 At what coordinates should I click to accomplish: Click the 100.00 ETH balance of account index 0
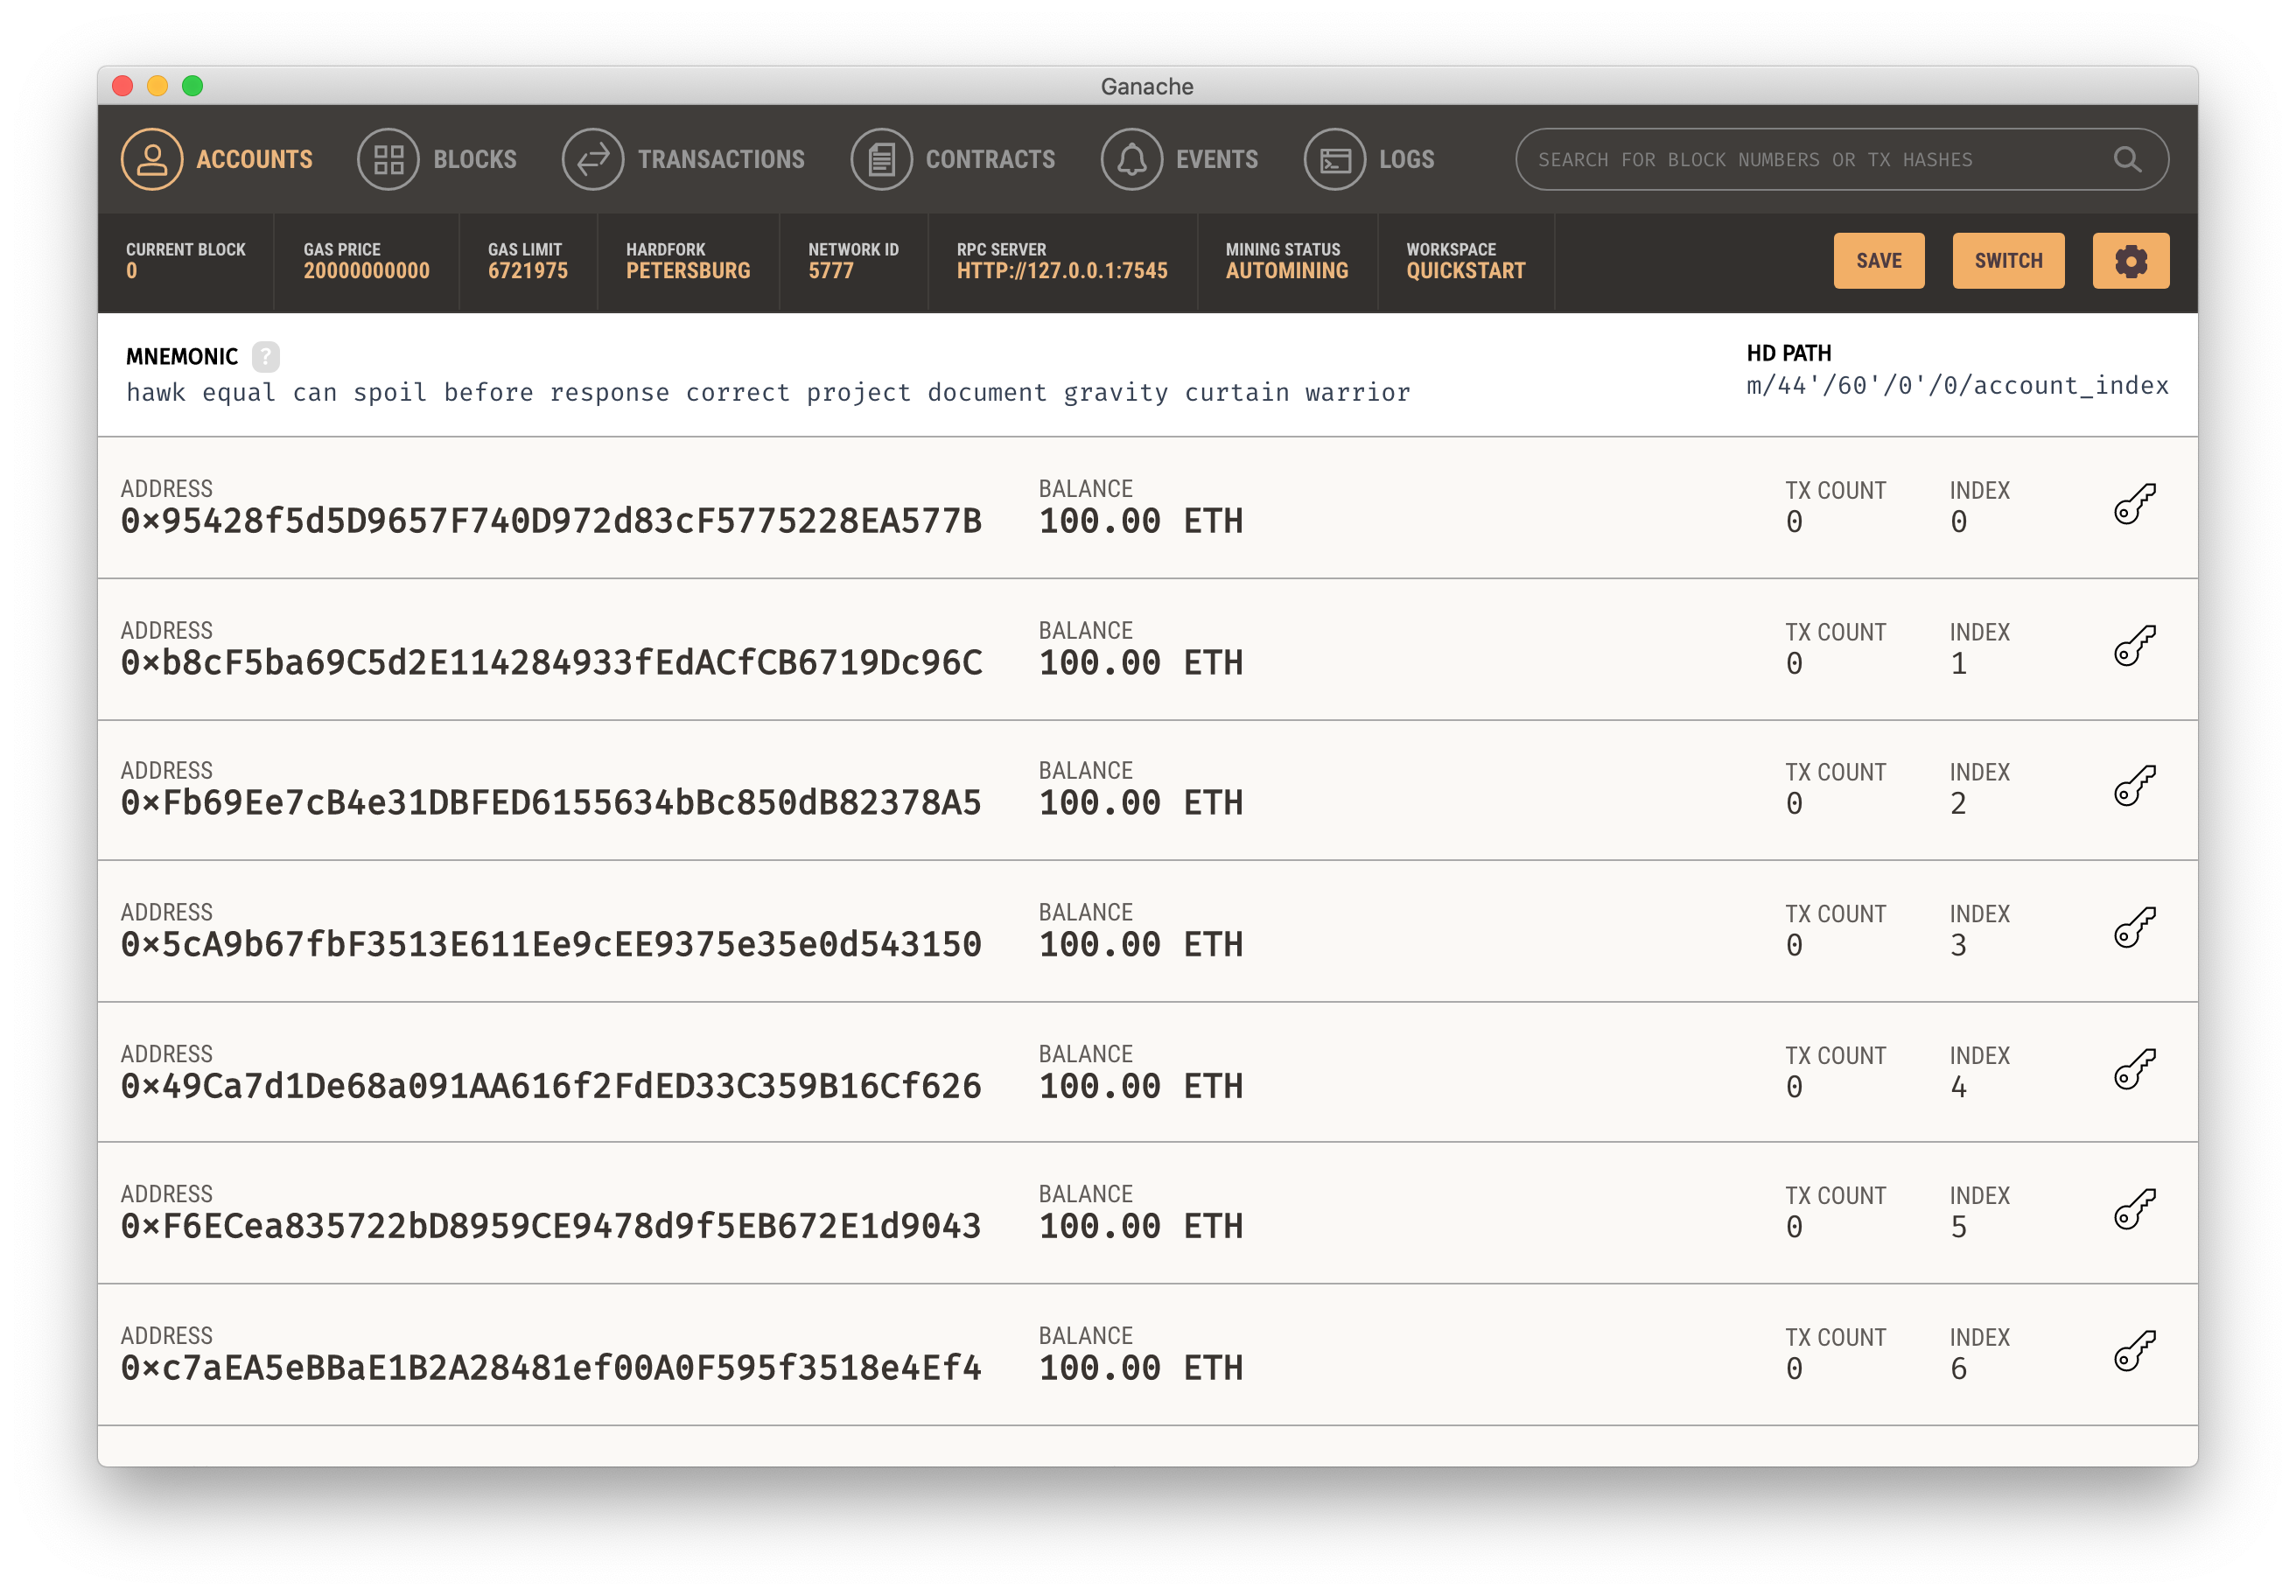tap(1140, 522)
